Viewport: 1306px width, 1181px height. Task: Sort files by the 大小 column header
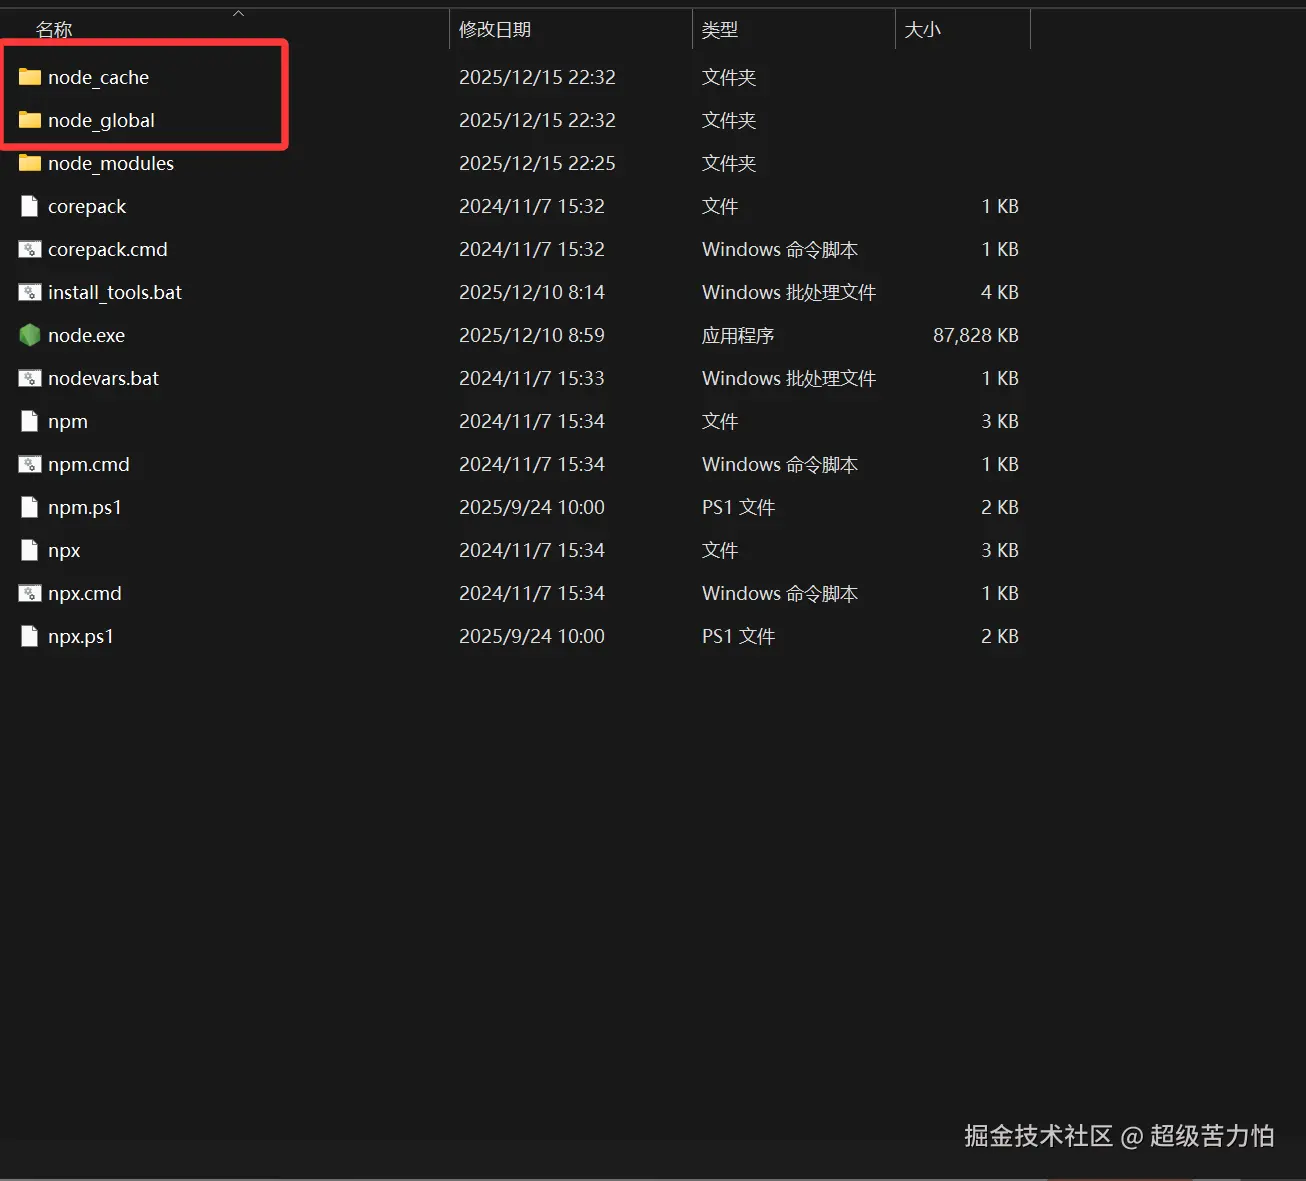922,30
